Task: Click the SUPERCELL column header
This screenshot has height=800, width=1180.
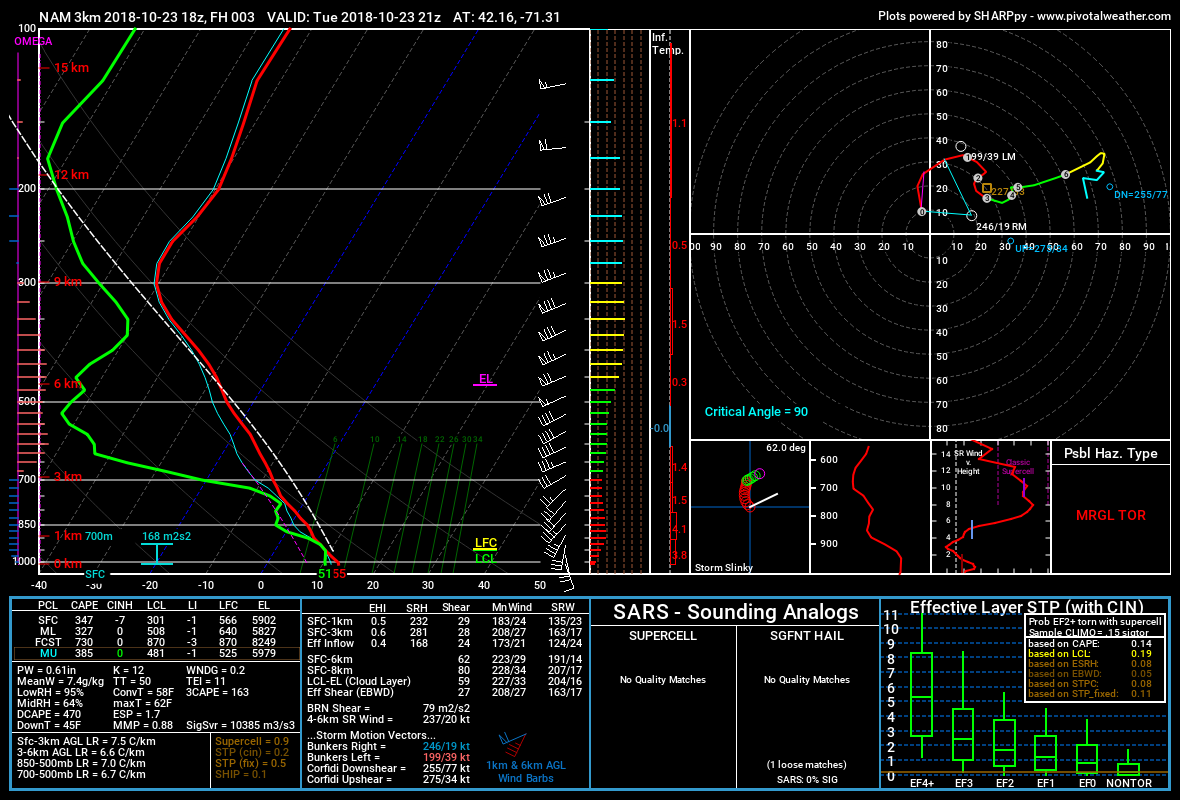Action: [662, 636]
